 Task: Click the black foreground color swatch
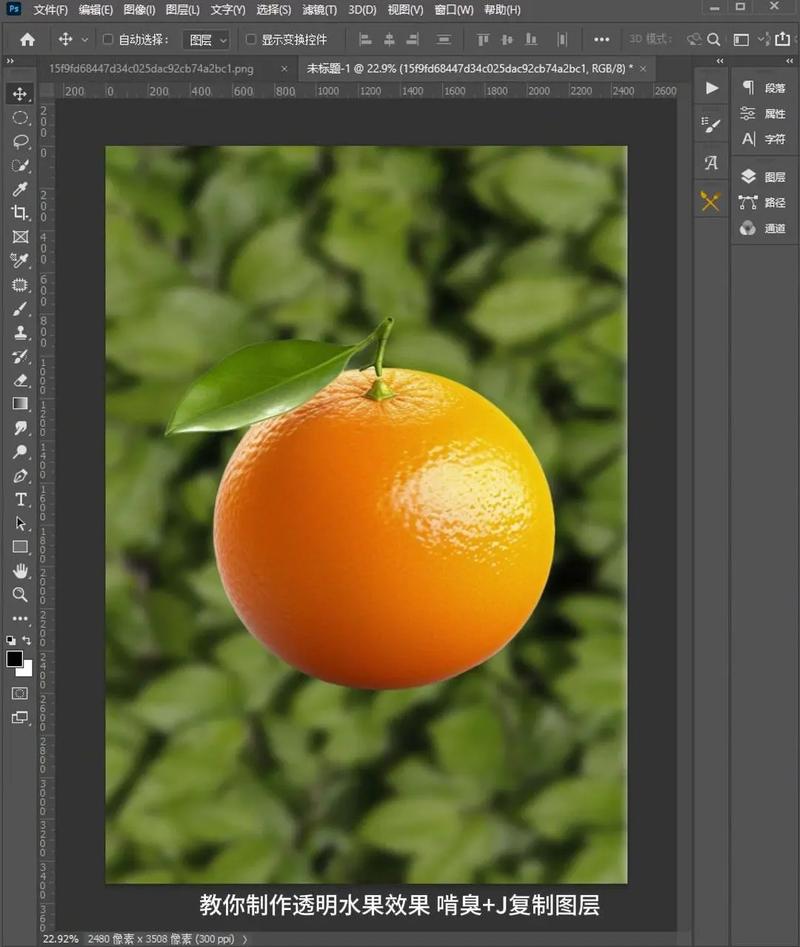pos(15,659)
